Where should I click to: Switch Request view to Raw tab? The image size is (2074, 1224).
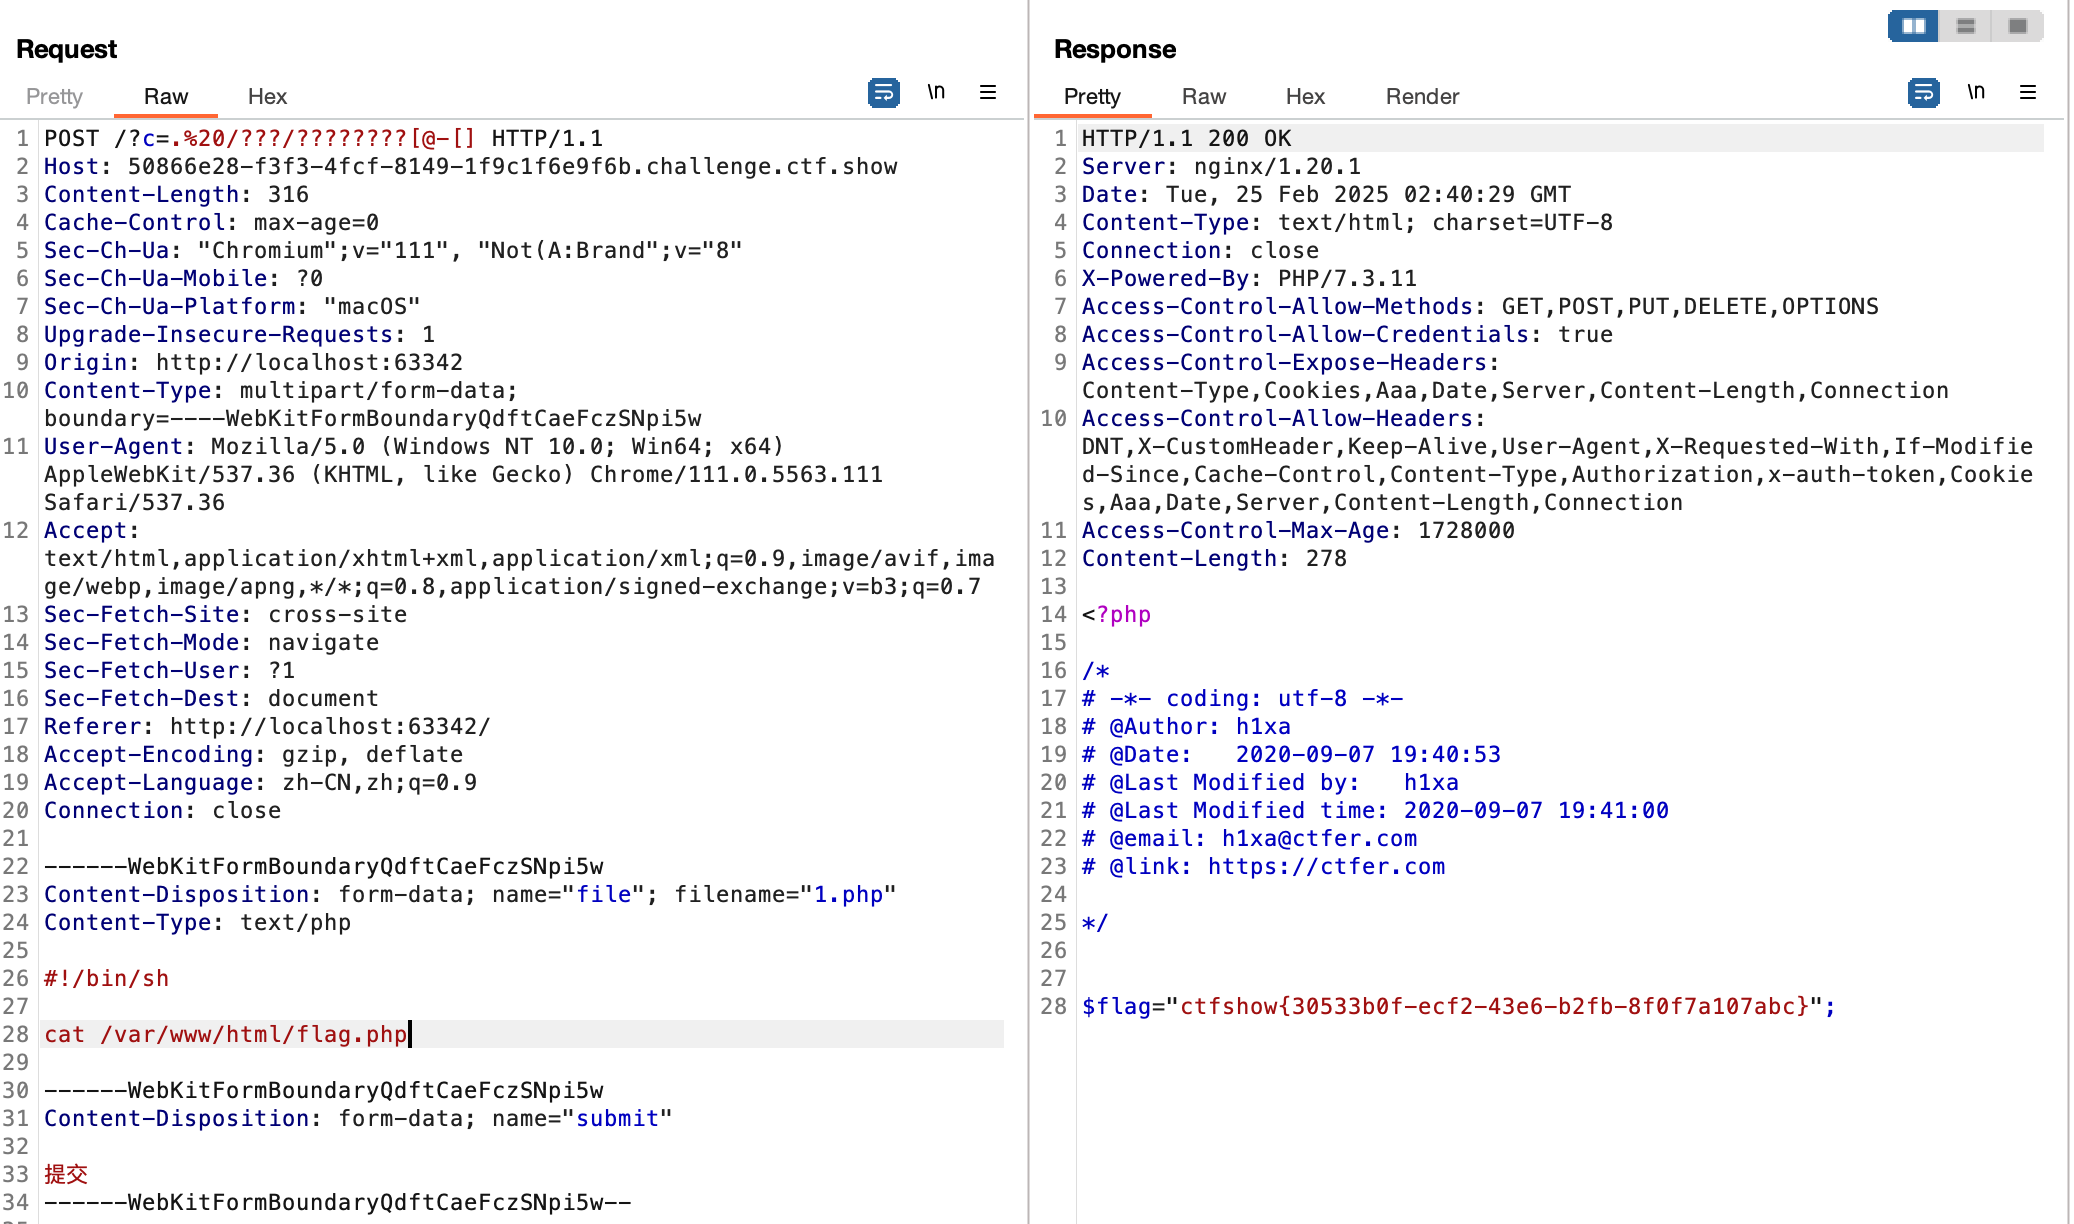(x=166, y=96)
